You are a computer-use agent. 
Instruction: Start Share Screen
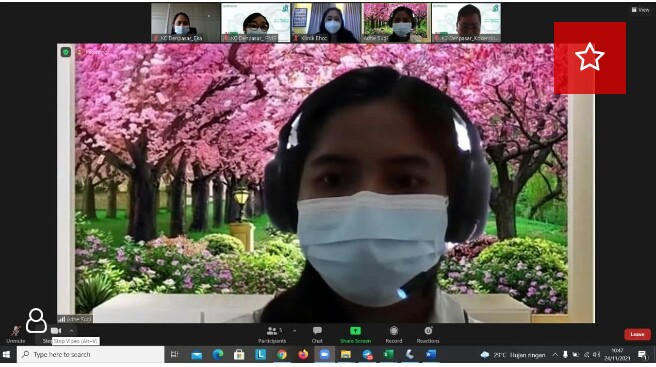click(x=355, y=335)
